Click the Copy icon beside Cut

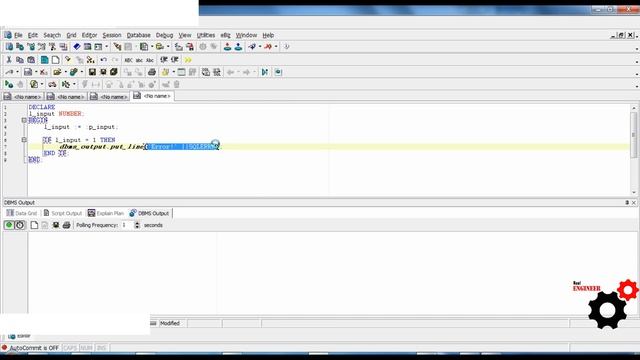coord(20,60)
